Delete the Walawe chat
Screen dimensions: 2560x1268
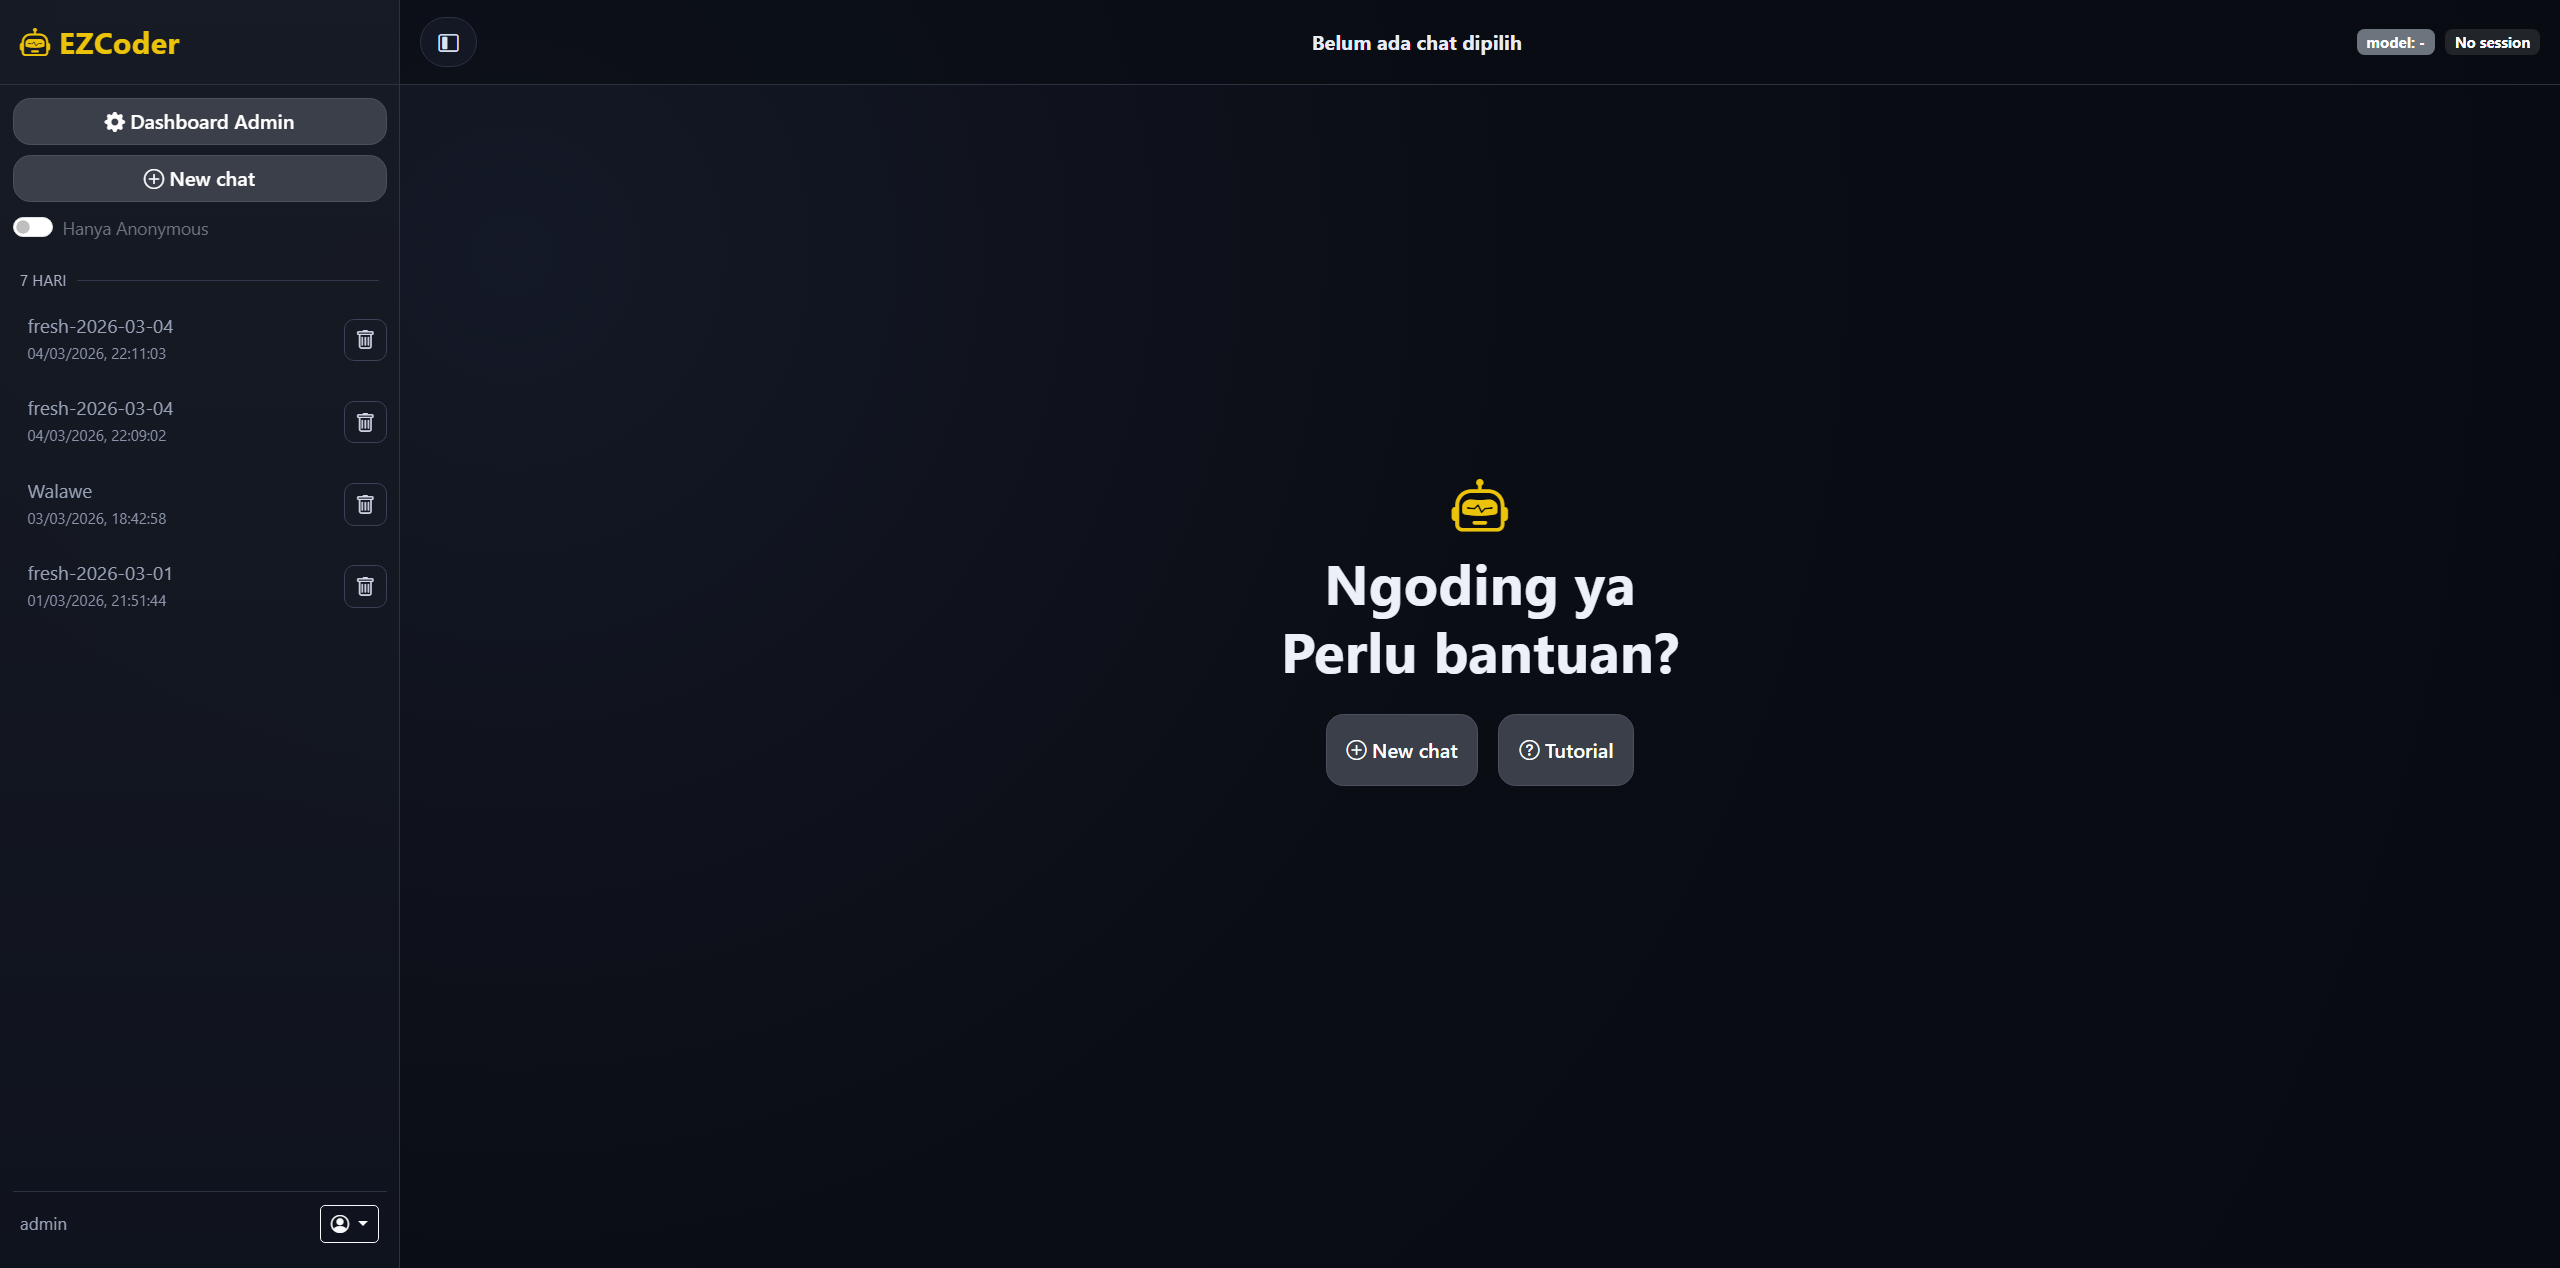(365, 505)
